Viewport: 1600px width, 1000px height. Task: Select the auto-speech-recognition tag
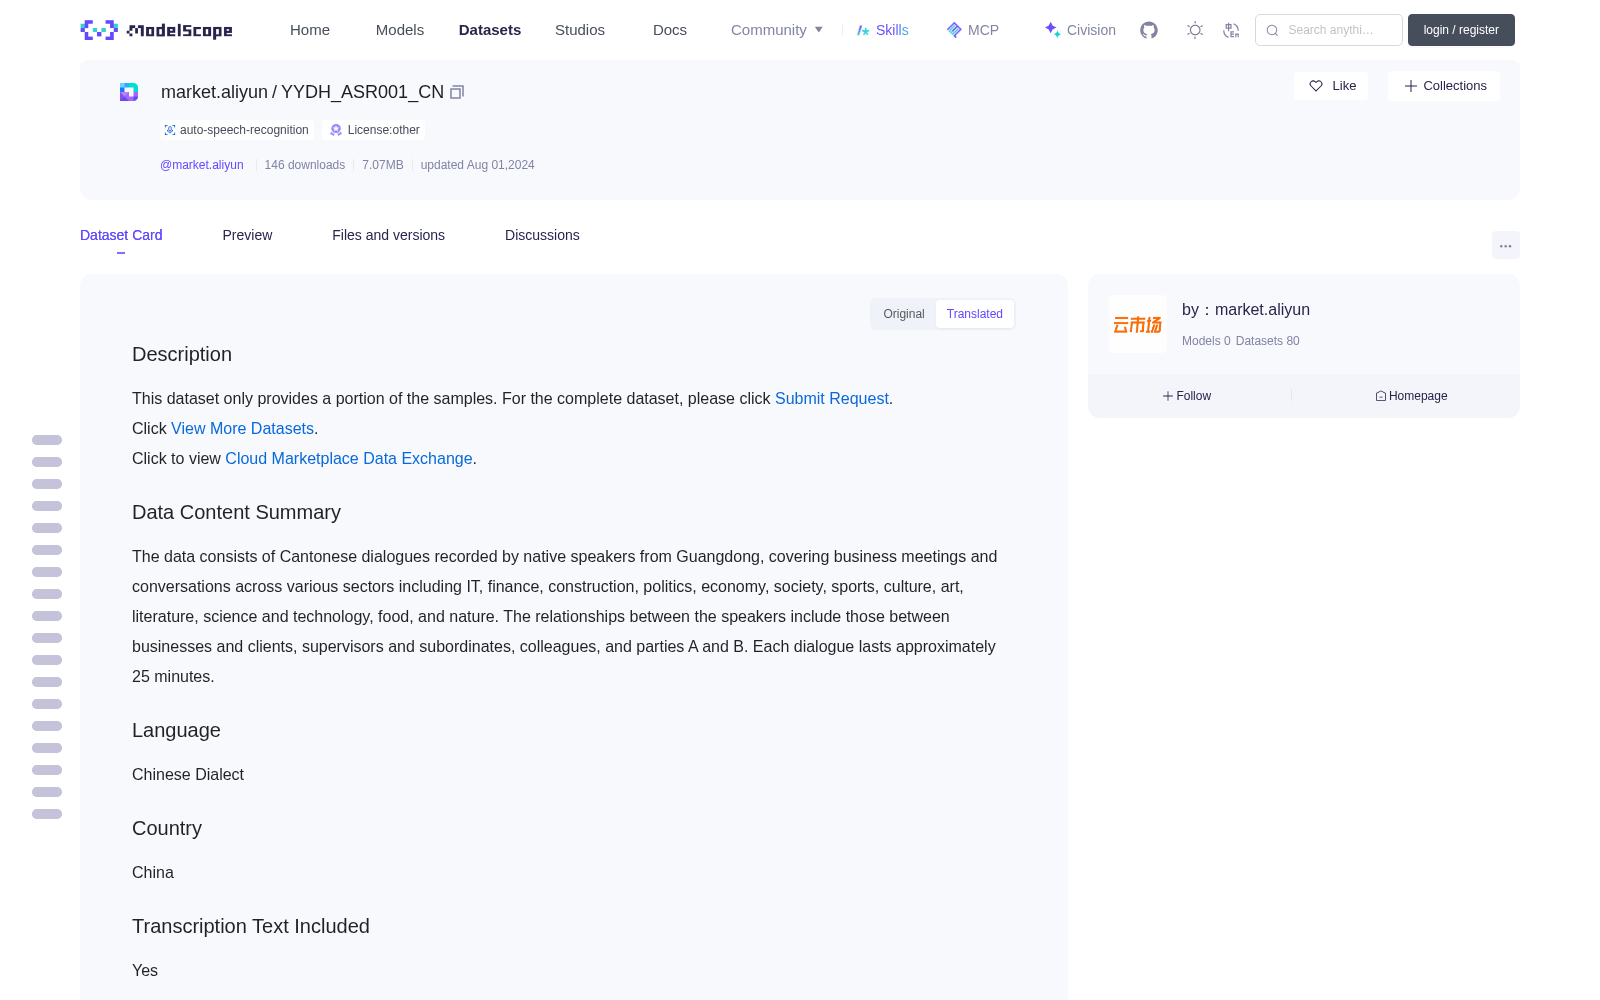tap(237, 130)
